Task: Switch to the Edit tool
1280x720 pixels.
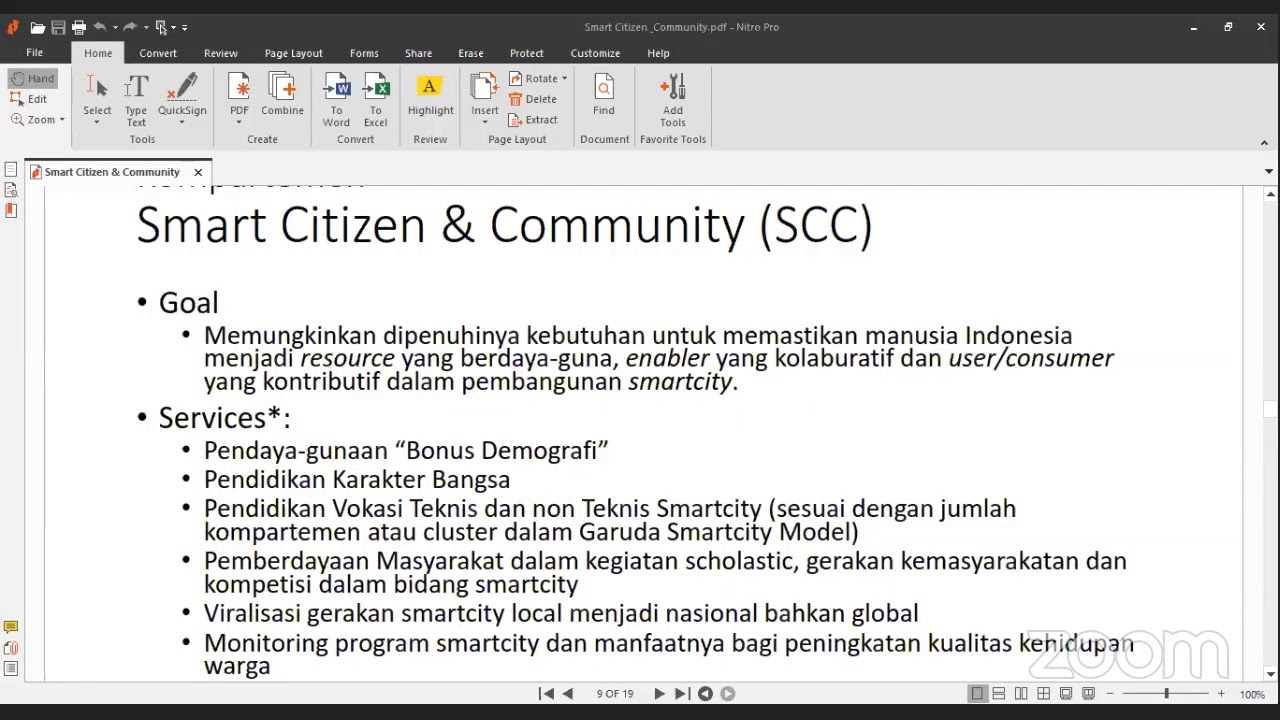Action: [28, 99]
